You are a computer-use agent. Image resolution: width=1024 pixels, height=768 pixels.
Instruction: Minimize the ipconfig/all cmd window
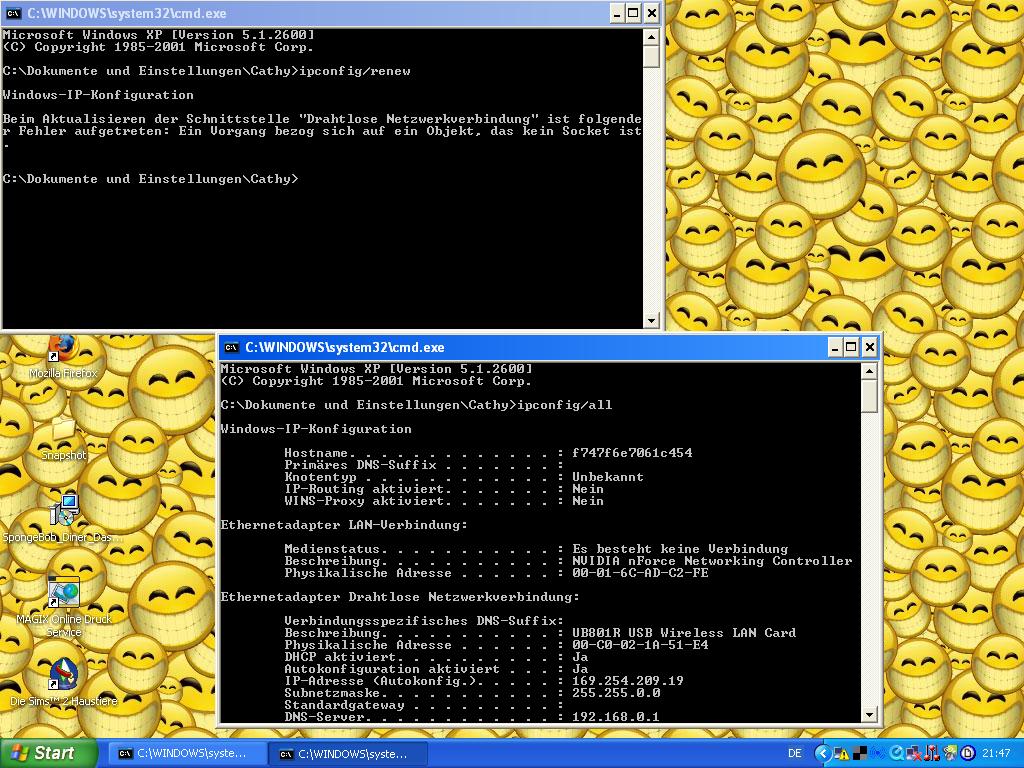click(835, 347)
